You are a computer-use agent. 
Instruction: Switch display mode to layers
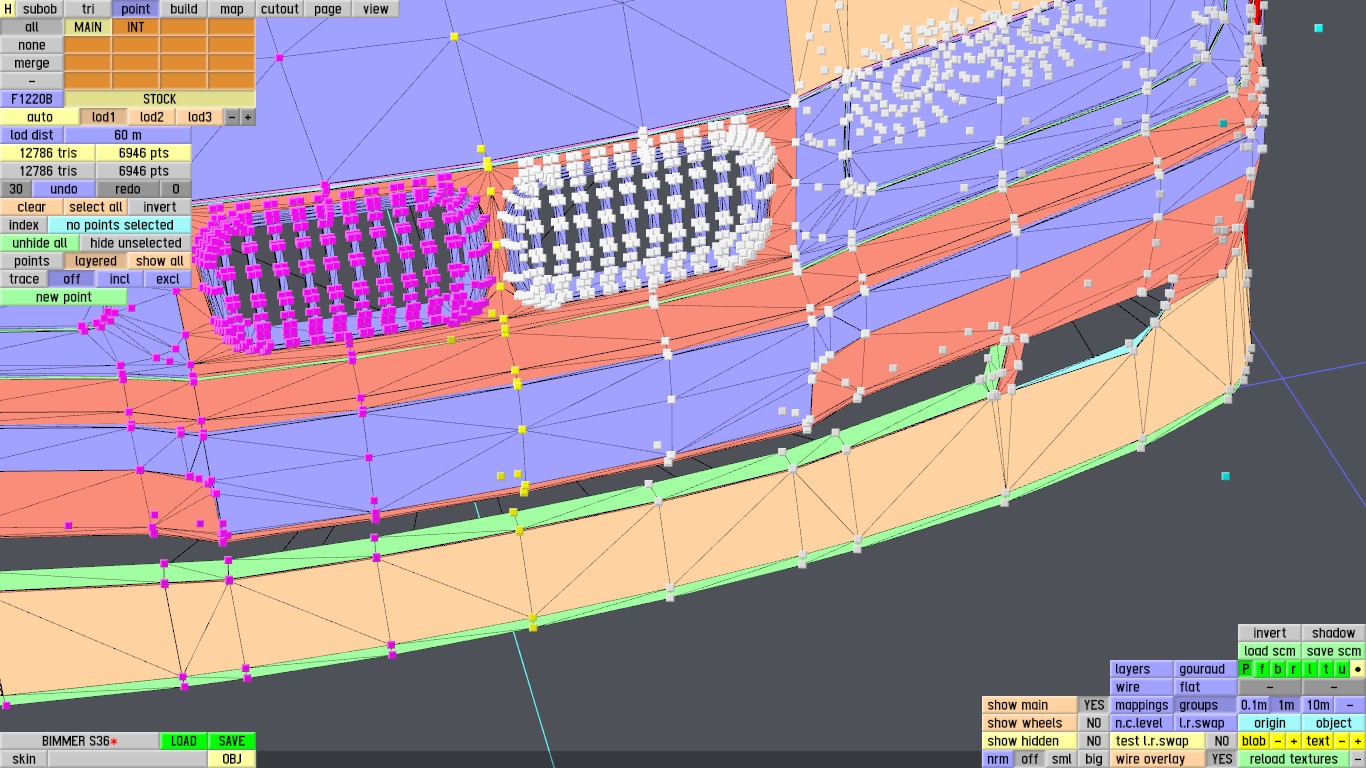point(1142,669)
